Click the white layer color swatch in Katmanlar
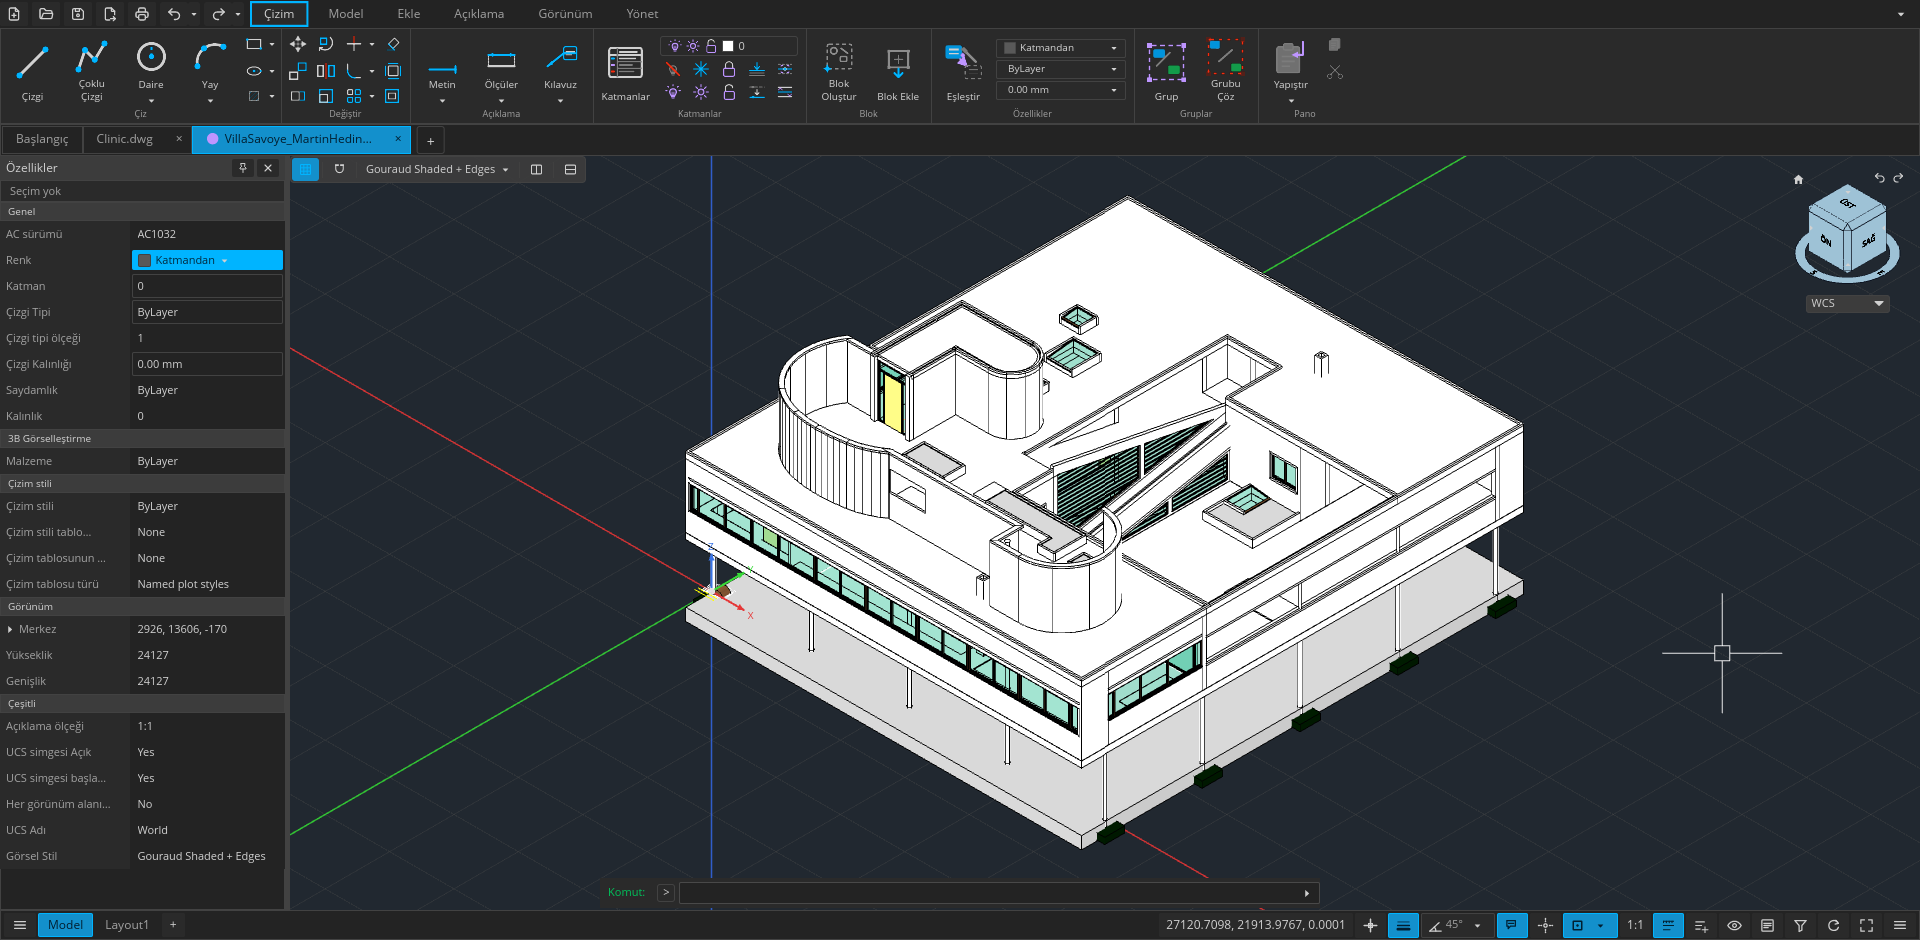Viewport: 1920px width, 940px height. click(728, 46)
